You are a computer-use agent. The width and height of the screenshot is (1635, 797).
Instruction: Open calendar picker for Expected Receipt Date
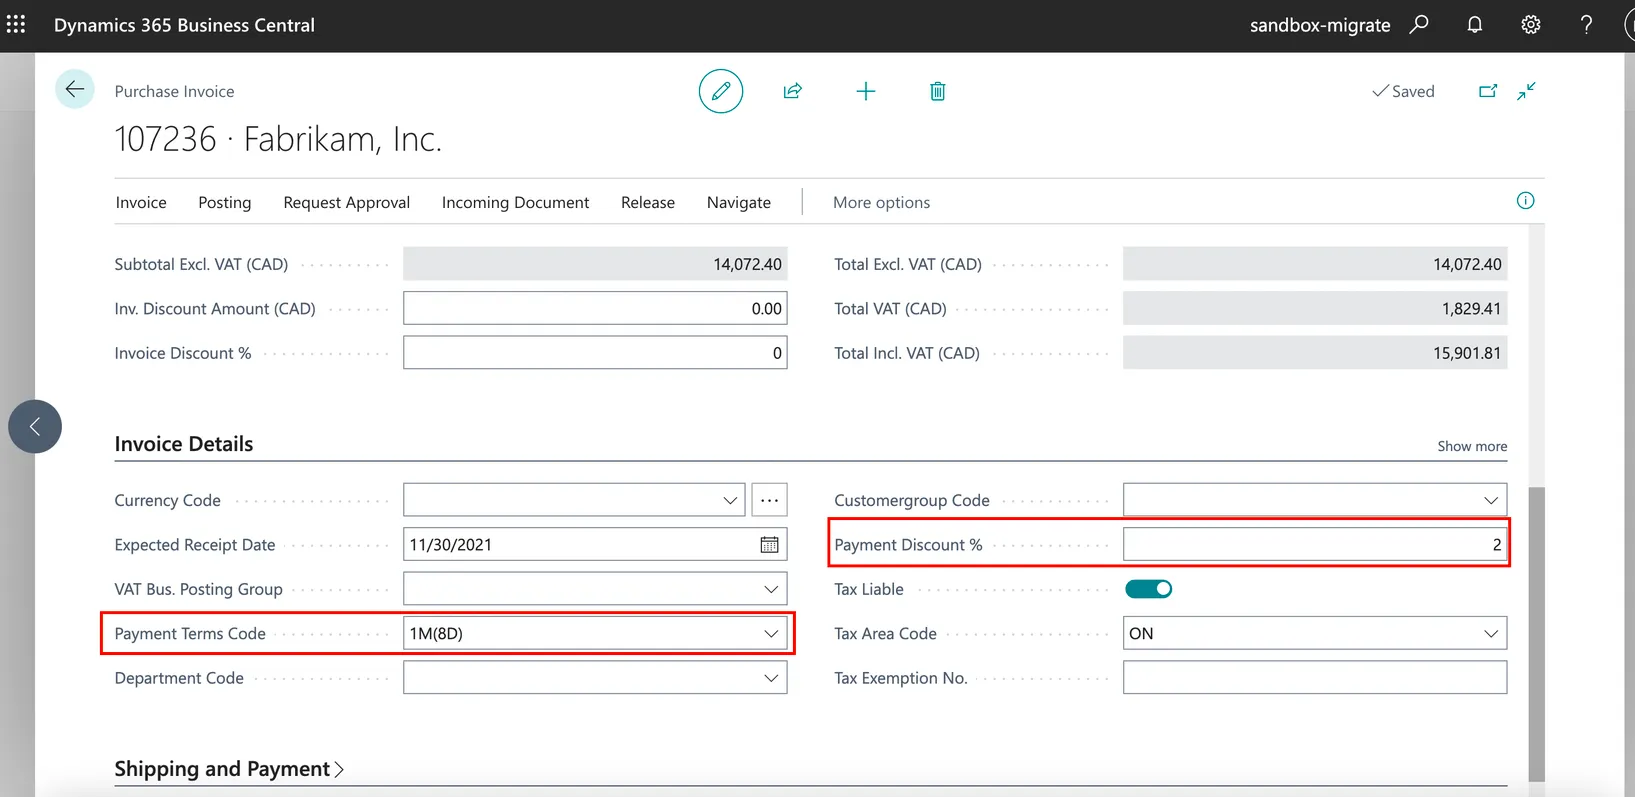[769, 545]
